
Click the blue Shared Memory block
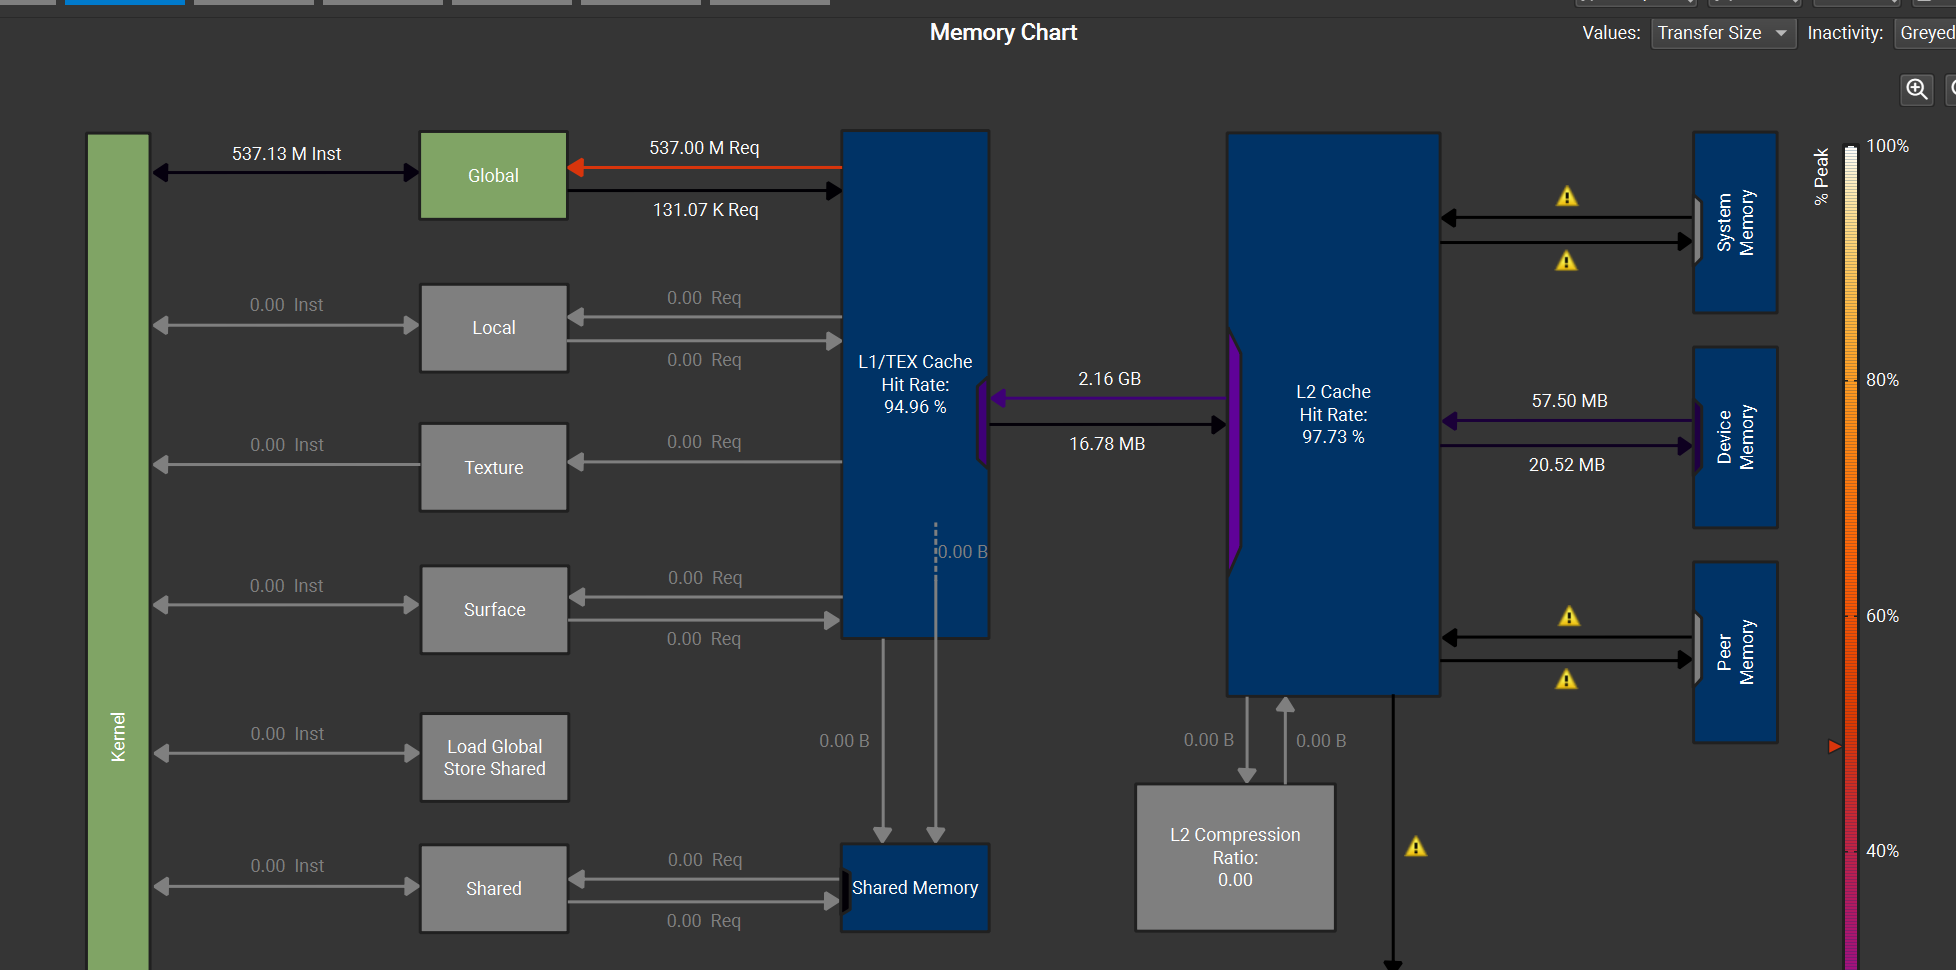(x=915, y=888)
